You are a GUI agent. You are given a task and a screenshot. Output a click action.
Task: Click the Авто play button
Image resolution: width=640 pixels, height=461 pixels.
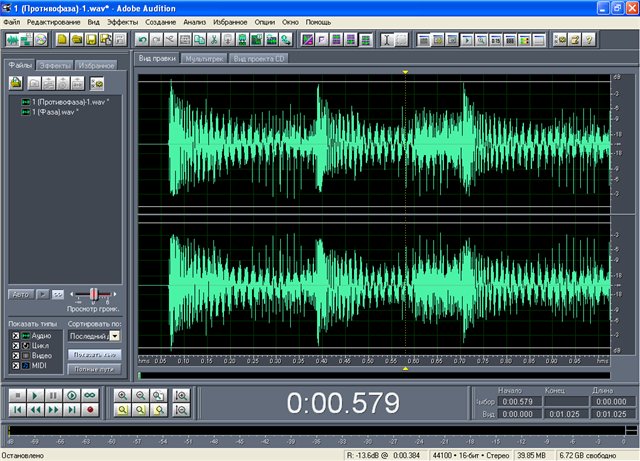[20, 294]
